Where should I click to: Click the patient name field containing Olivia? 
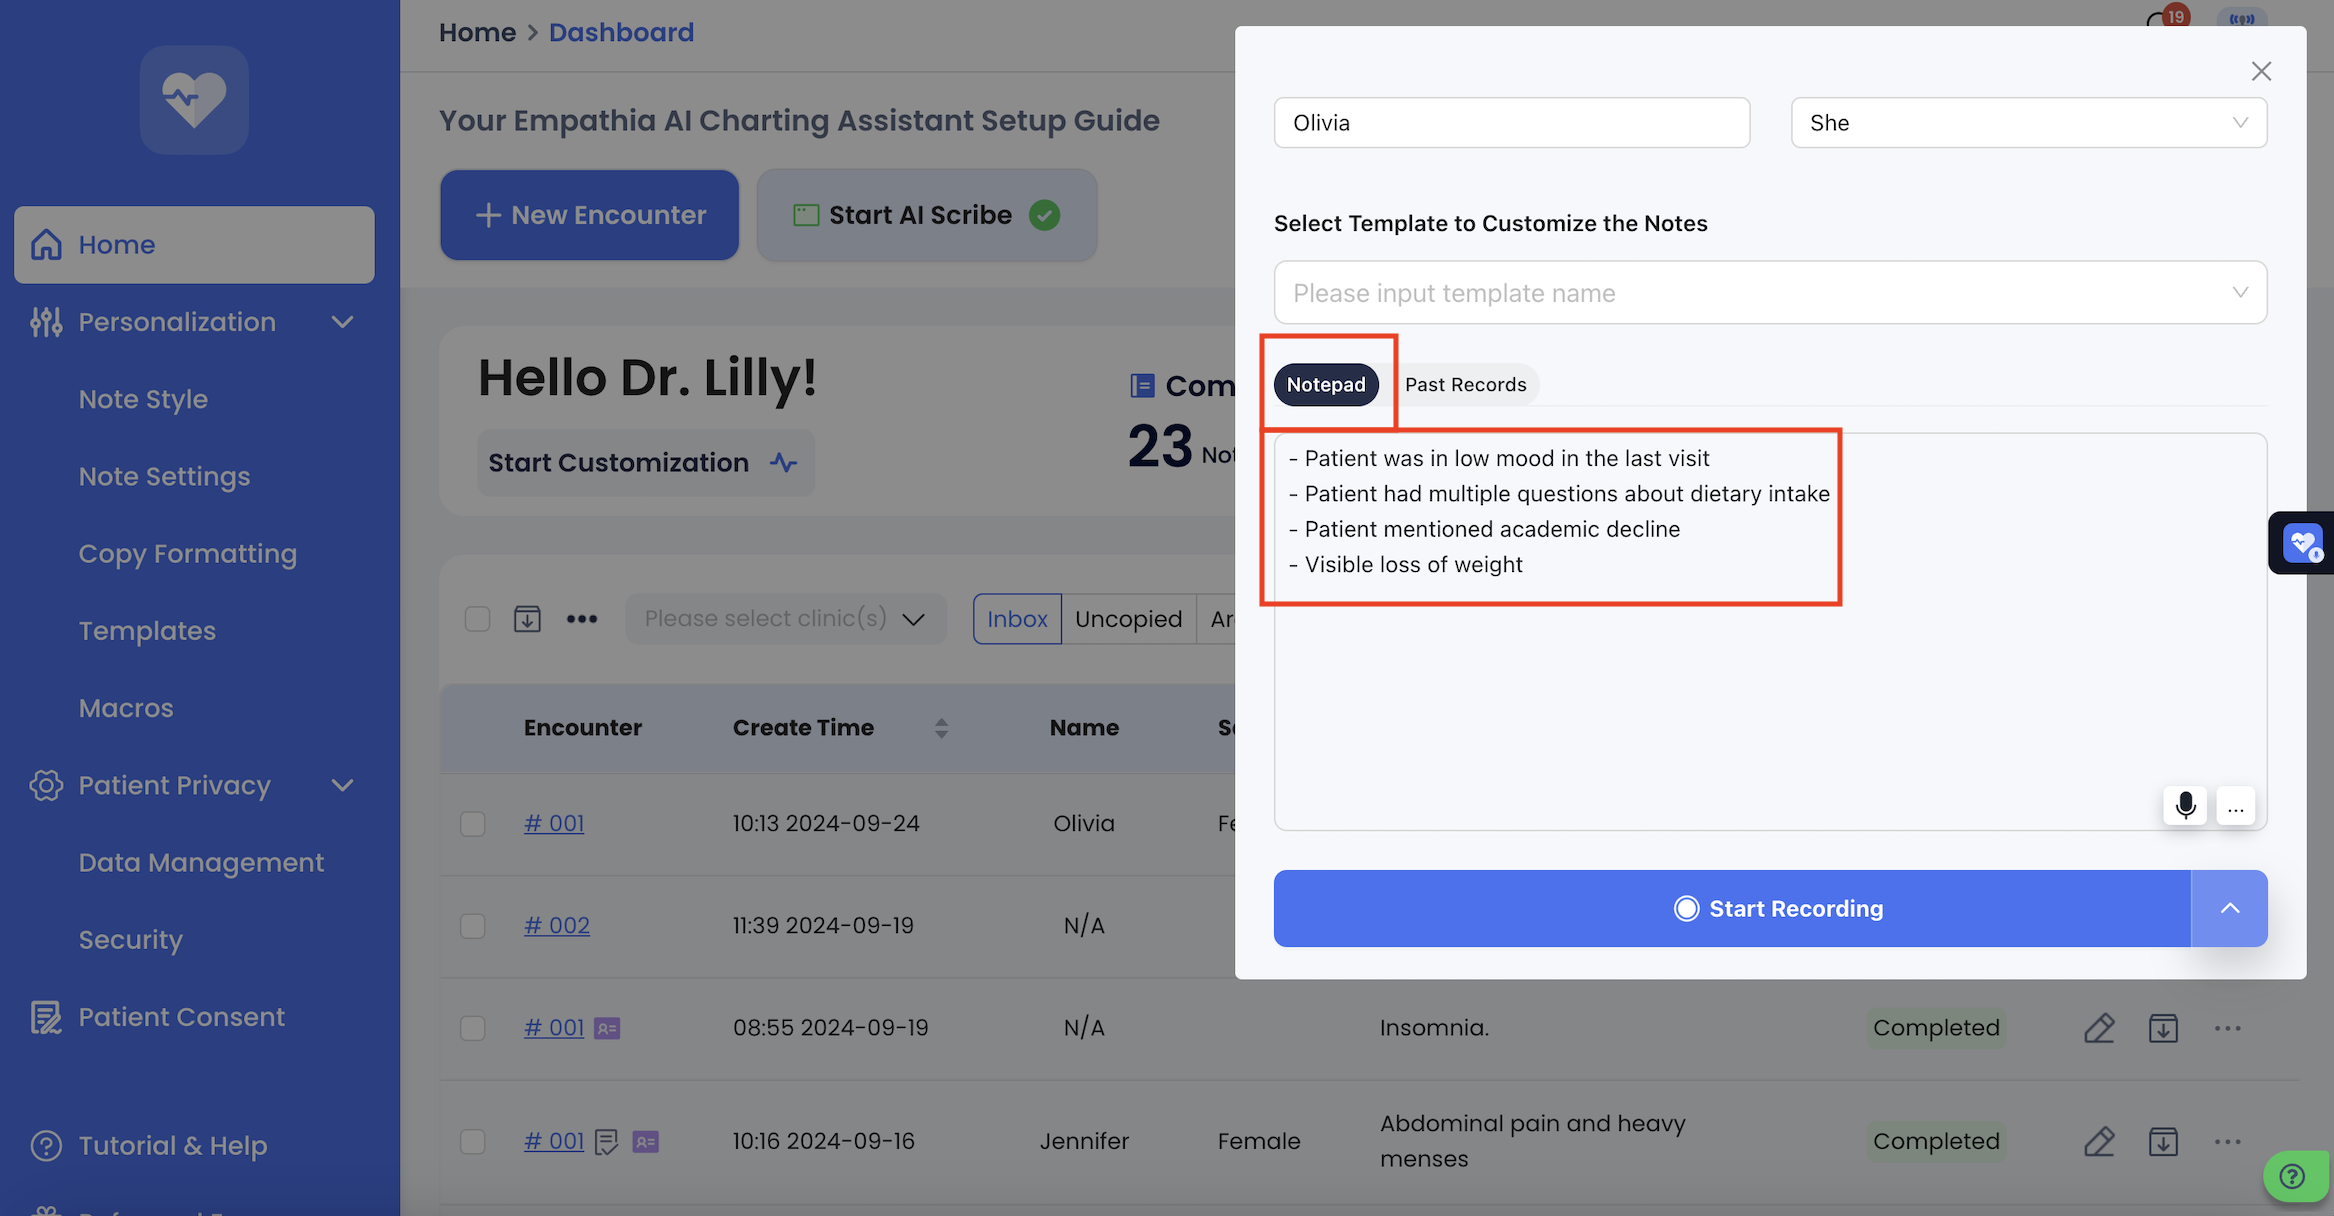click(1511, 123)
